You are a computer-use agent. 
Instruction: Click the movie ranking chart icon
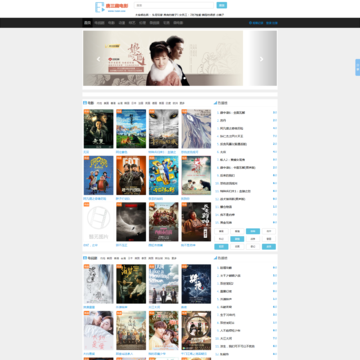pyautogui.click(x=215, y=103)
